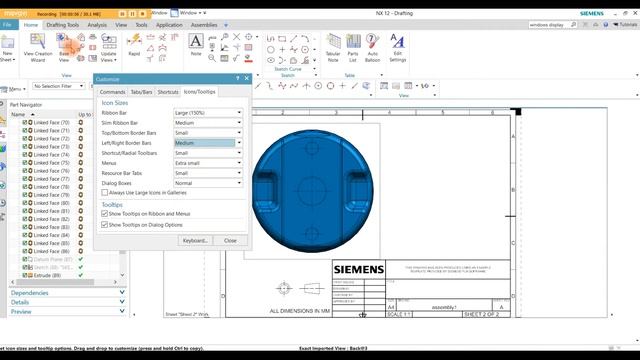Select the line sketch curve tool

tap(293, 39)
